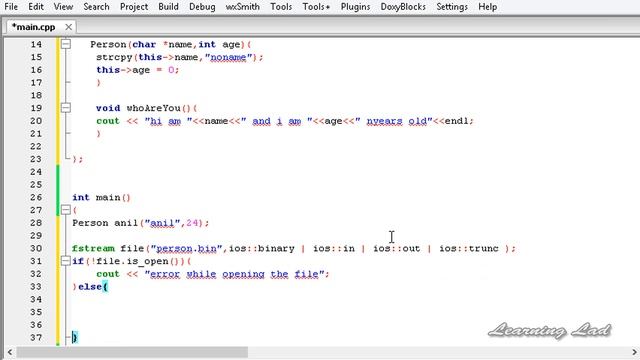Open the Debug menu

[x=202, y=7]
